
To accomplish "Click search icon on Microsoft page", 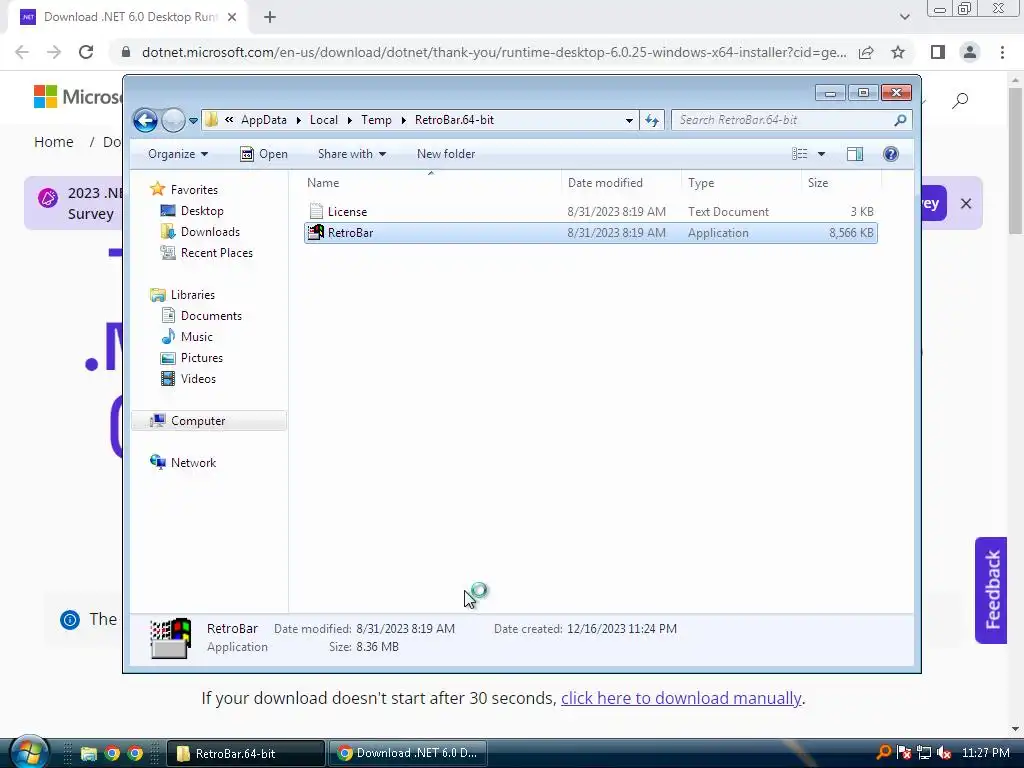I will coord(960,101).
